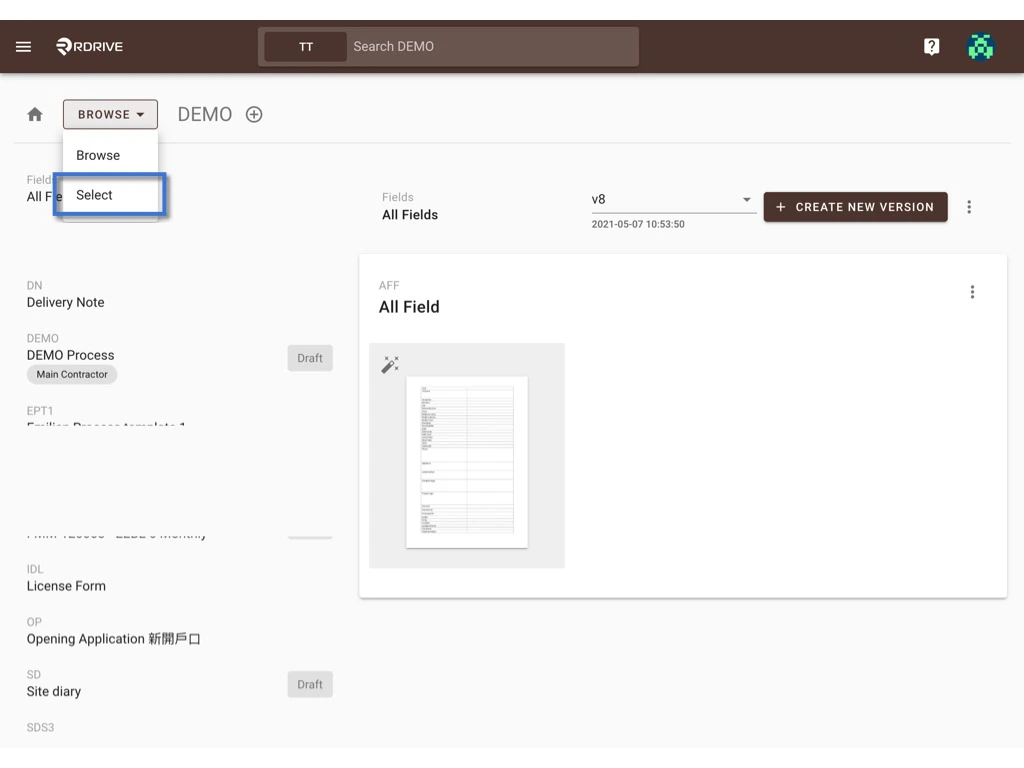Click the Draft chip next to Site diary
Viewport: 1024px width, 768px height.
[309, 684]
